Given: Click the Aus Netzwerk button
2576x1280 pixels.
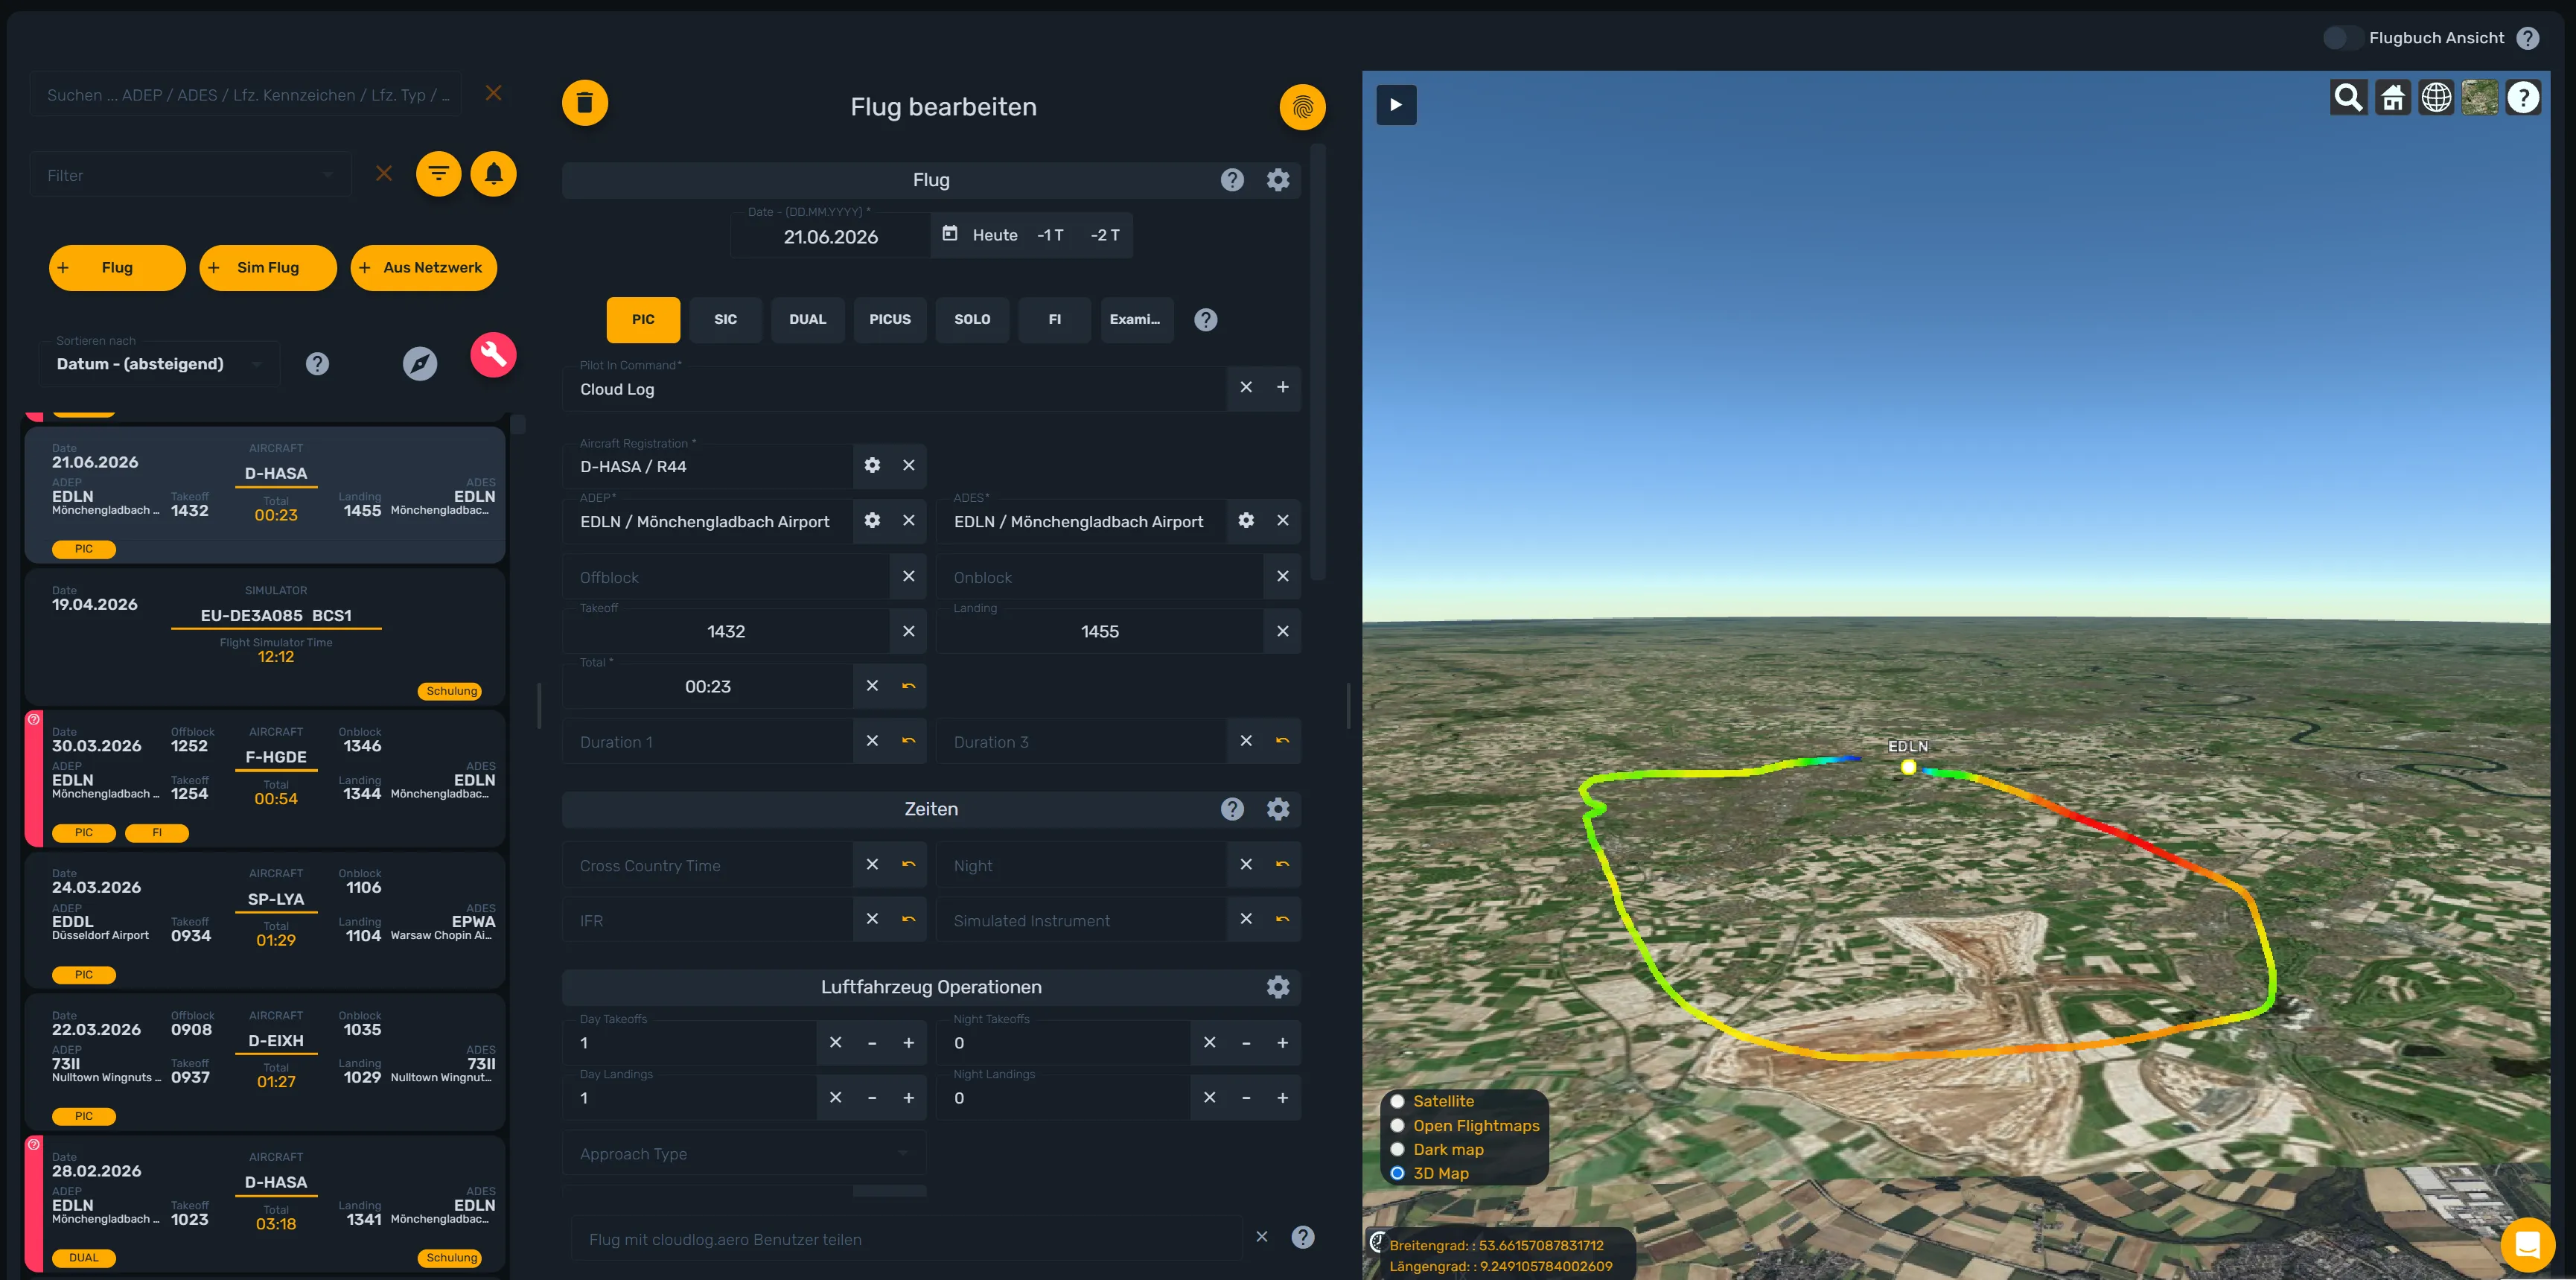Looking at the screenshot, I should tap(423, 267).
